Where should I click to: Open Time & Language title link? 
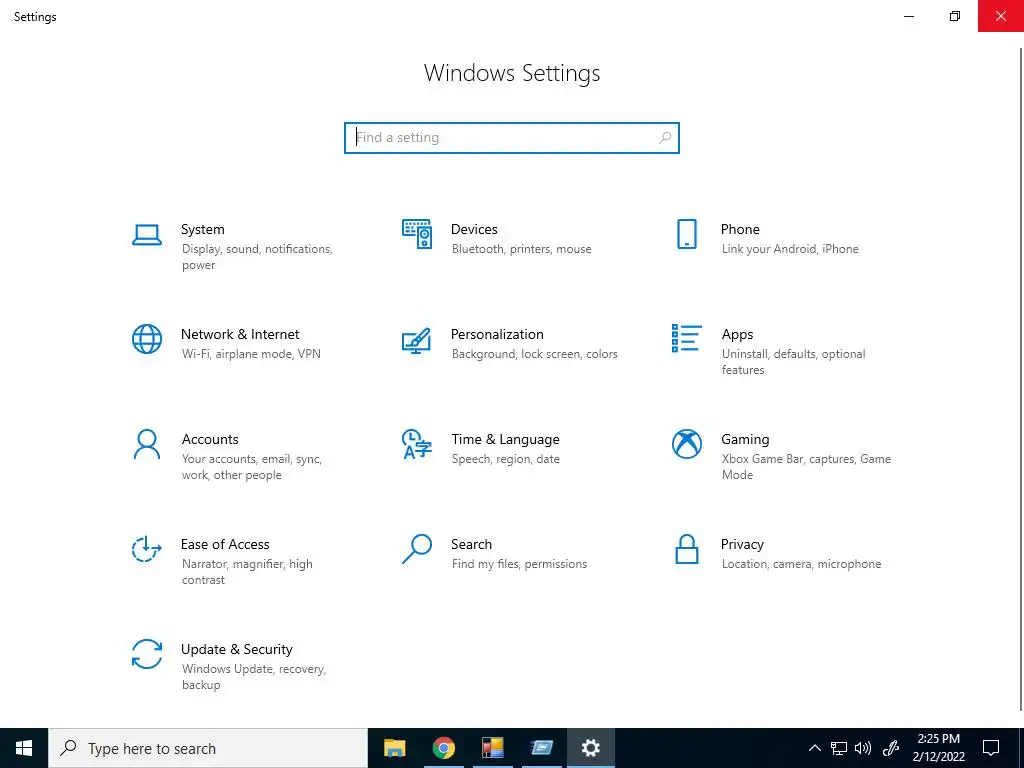point(505,440)
